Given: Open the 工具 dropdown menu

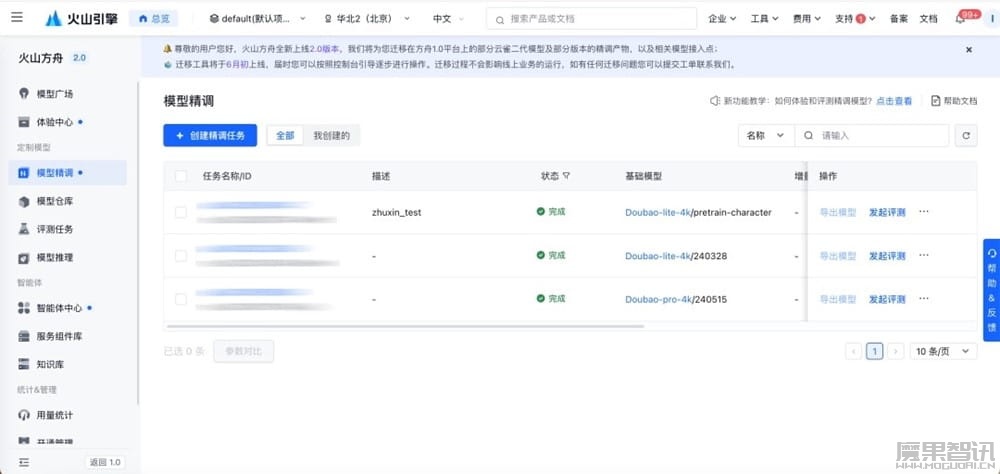Looking at the screenshot, I should (x=764, y=19).
